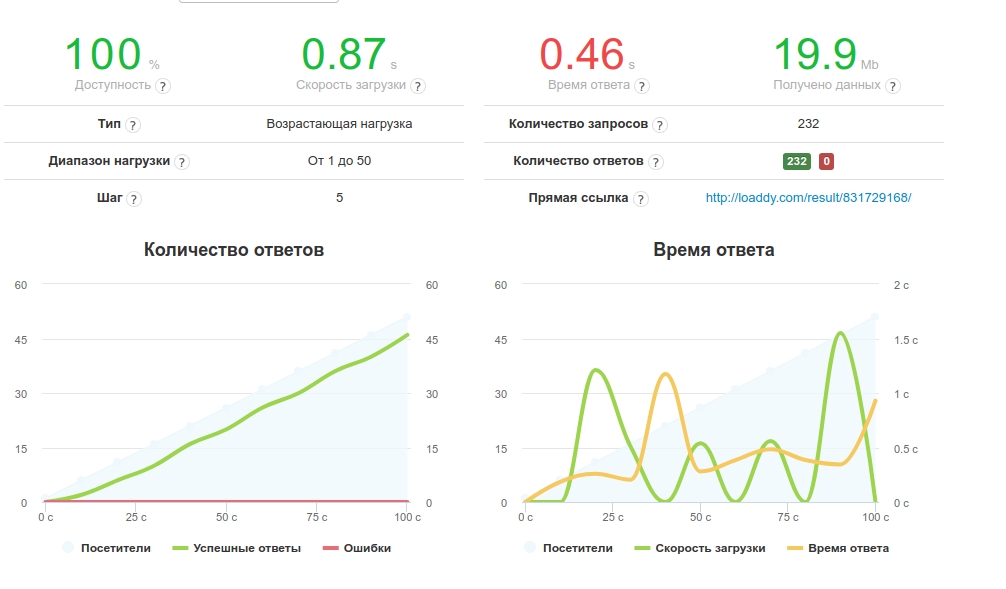This screenshot has height=589, width=1006.
Task: Click the question mark beside Диапазон нагрузки
Action: [182, 163]
